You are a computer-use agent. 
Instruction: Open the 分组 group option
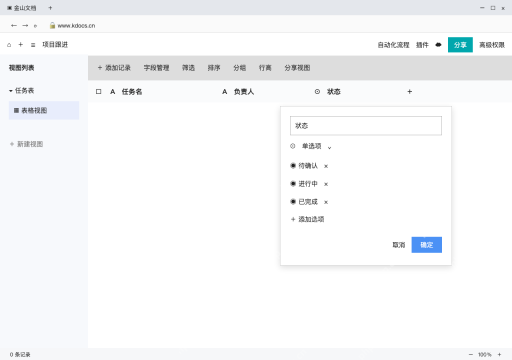(x=240, y=68)
